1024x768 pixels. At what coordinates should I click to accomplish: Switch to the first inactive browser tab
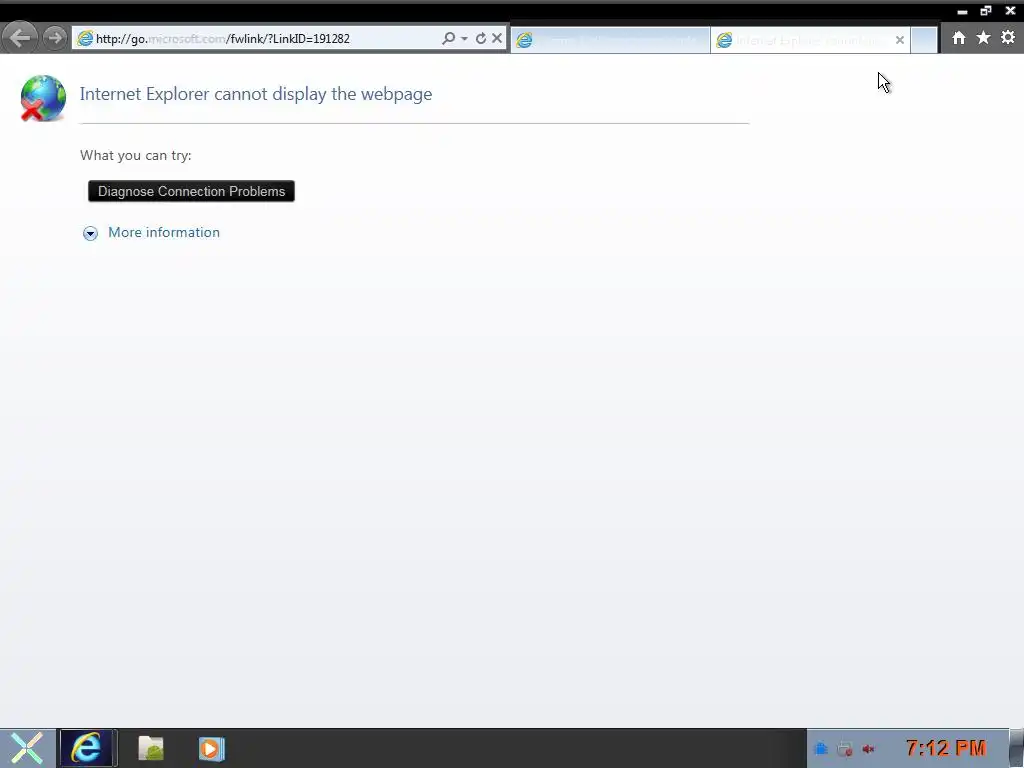pos(610,40)
